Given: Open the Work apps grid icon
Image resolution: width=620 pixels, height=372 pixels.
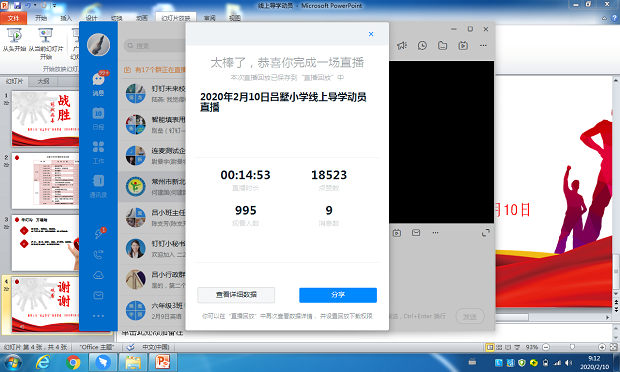Looking at the screenshot, I should (x=98, y=152).
